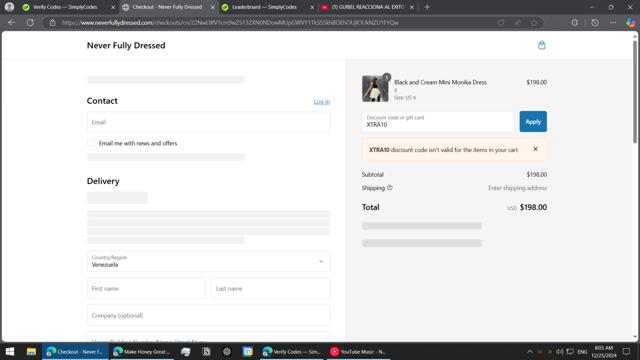Viewport: 640px width, 360px height.
Task: Toggle Email me with news and offers
Action: click(x=91, y=143)
